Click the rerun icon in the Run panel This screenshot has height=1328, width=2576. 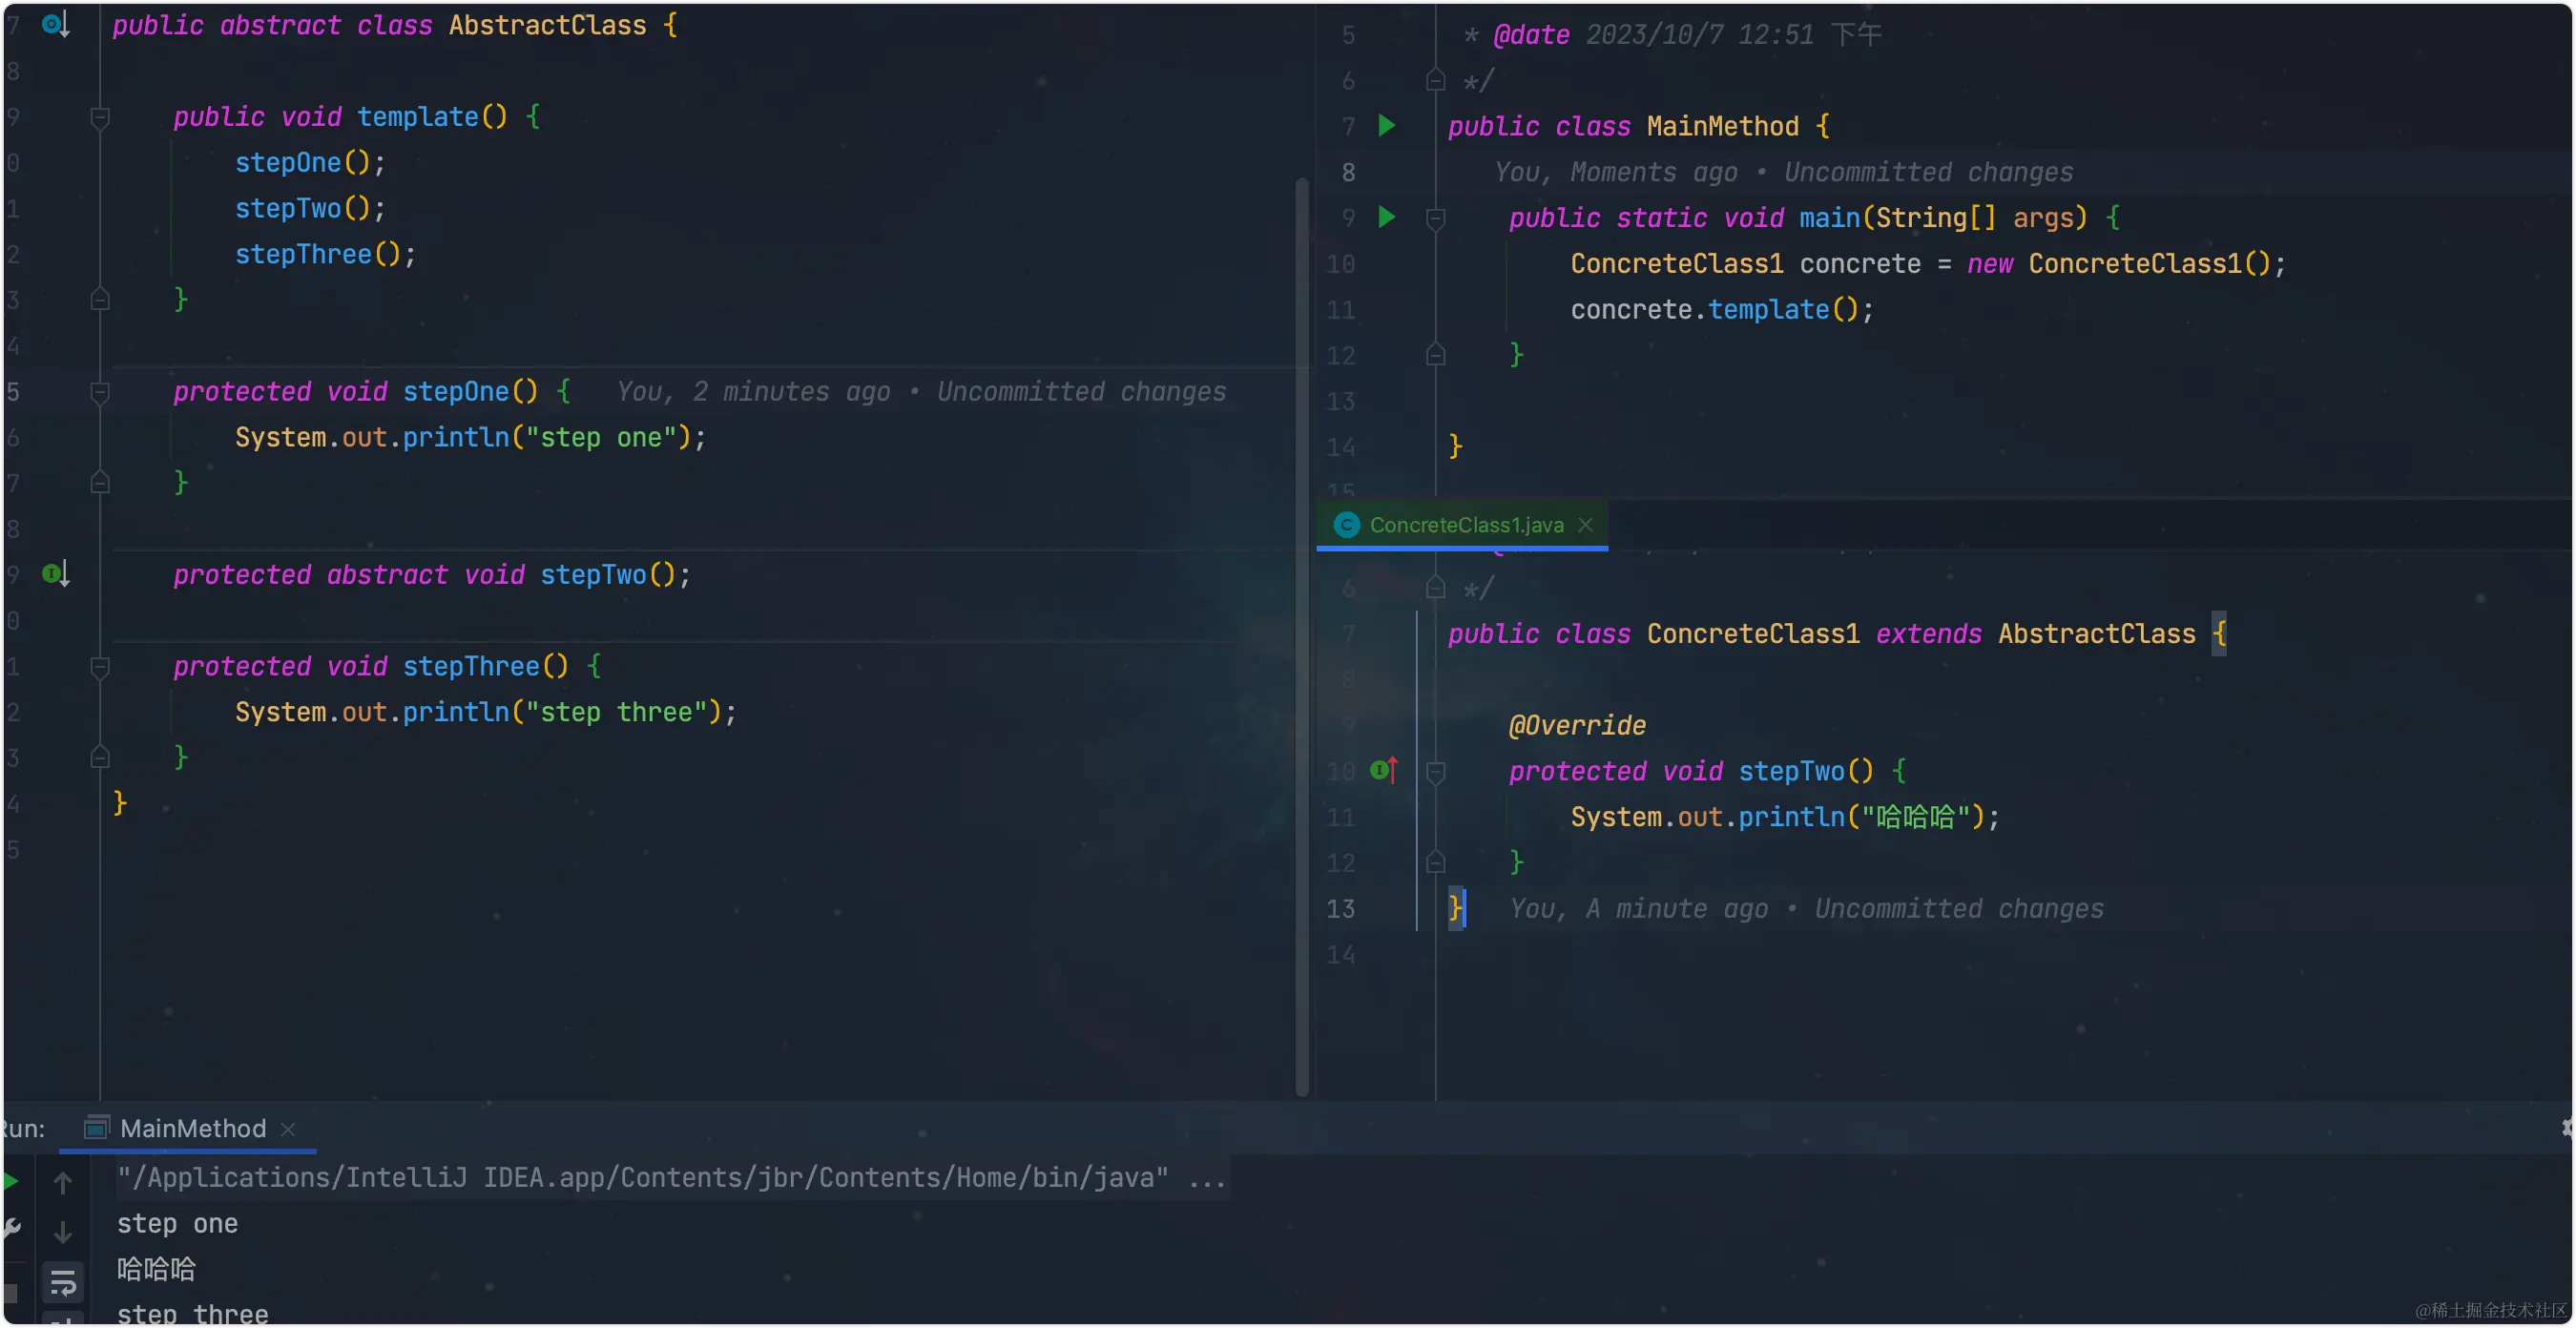point(10,1181)
